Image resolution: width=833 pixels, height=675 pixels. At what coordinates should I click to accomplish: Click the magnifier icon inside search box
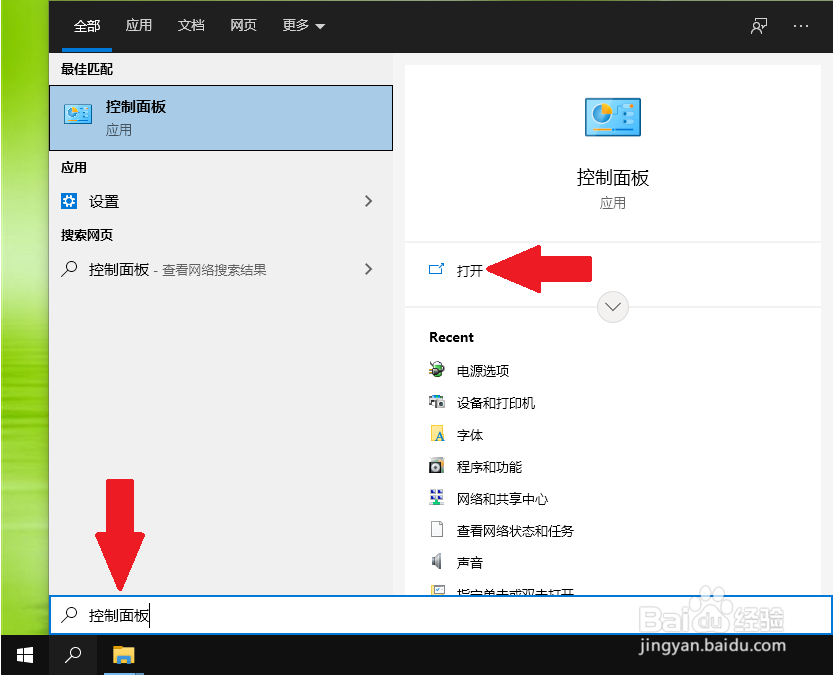[x=69, y=615]
